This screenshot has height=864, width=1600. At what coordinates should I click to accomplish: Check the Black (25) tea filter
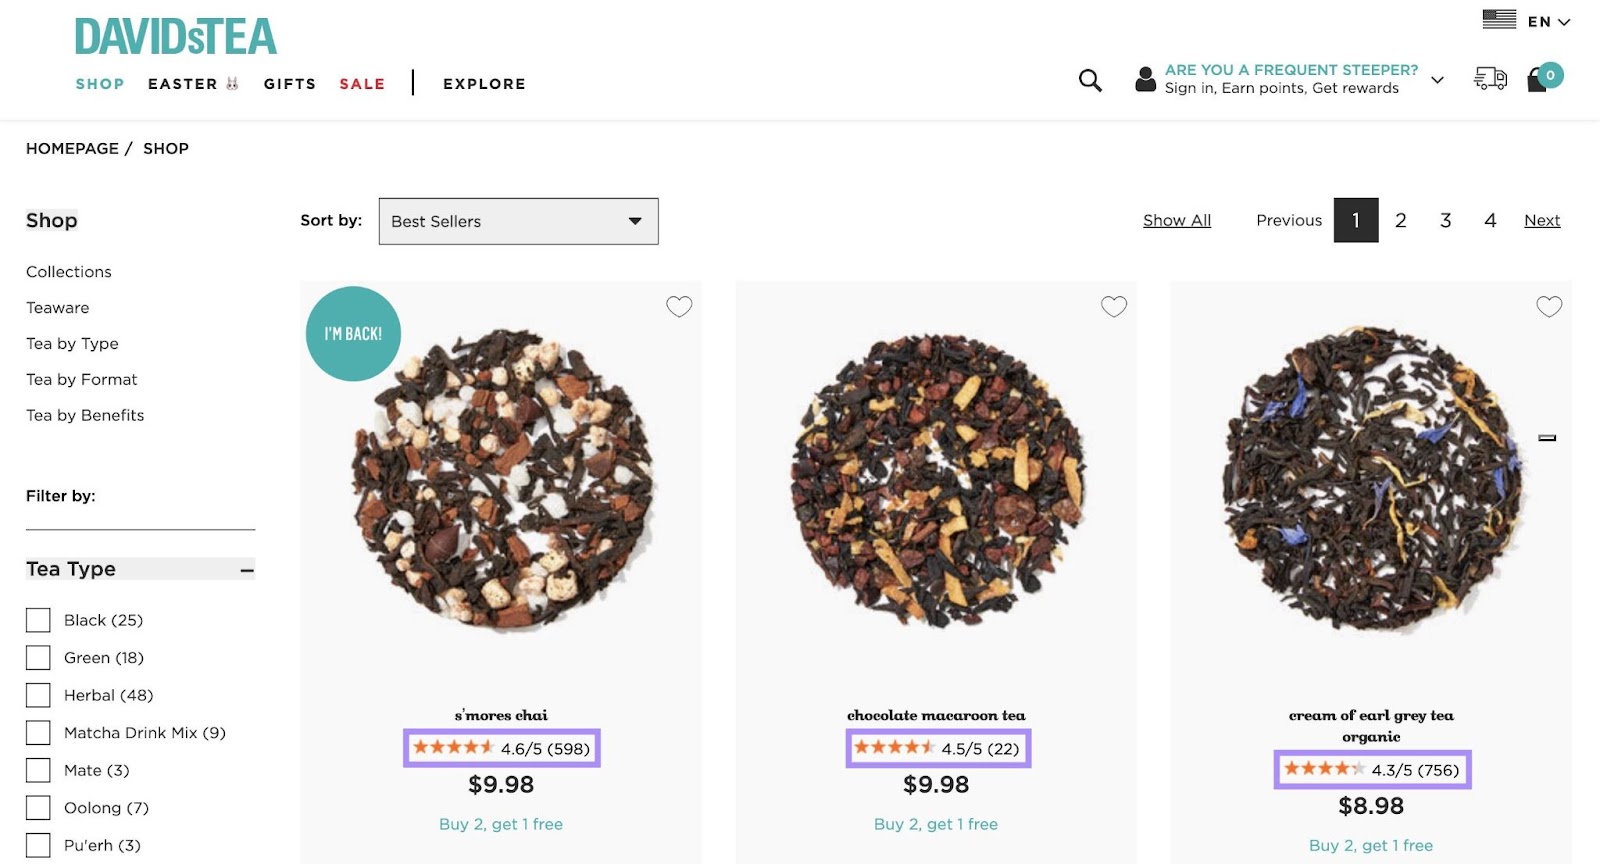click(x=37, y=620)
